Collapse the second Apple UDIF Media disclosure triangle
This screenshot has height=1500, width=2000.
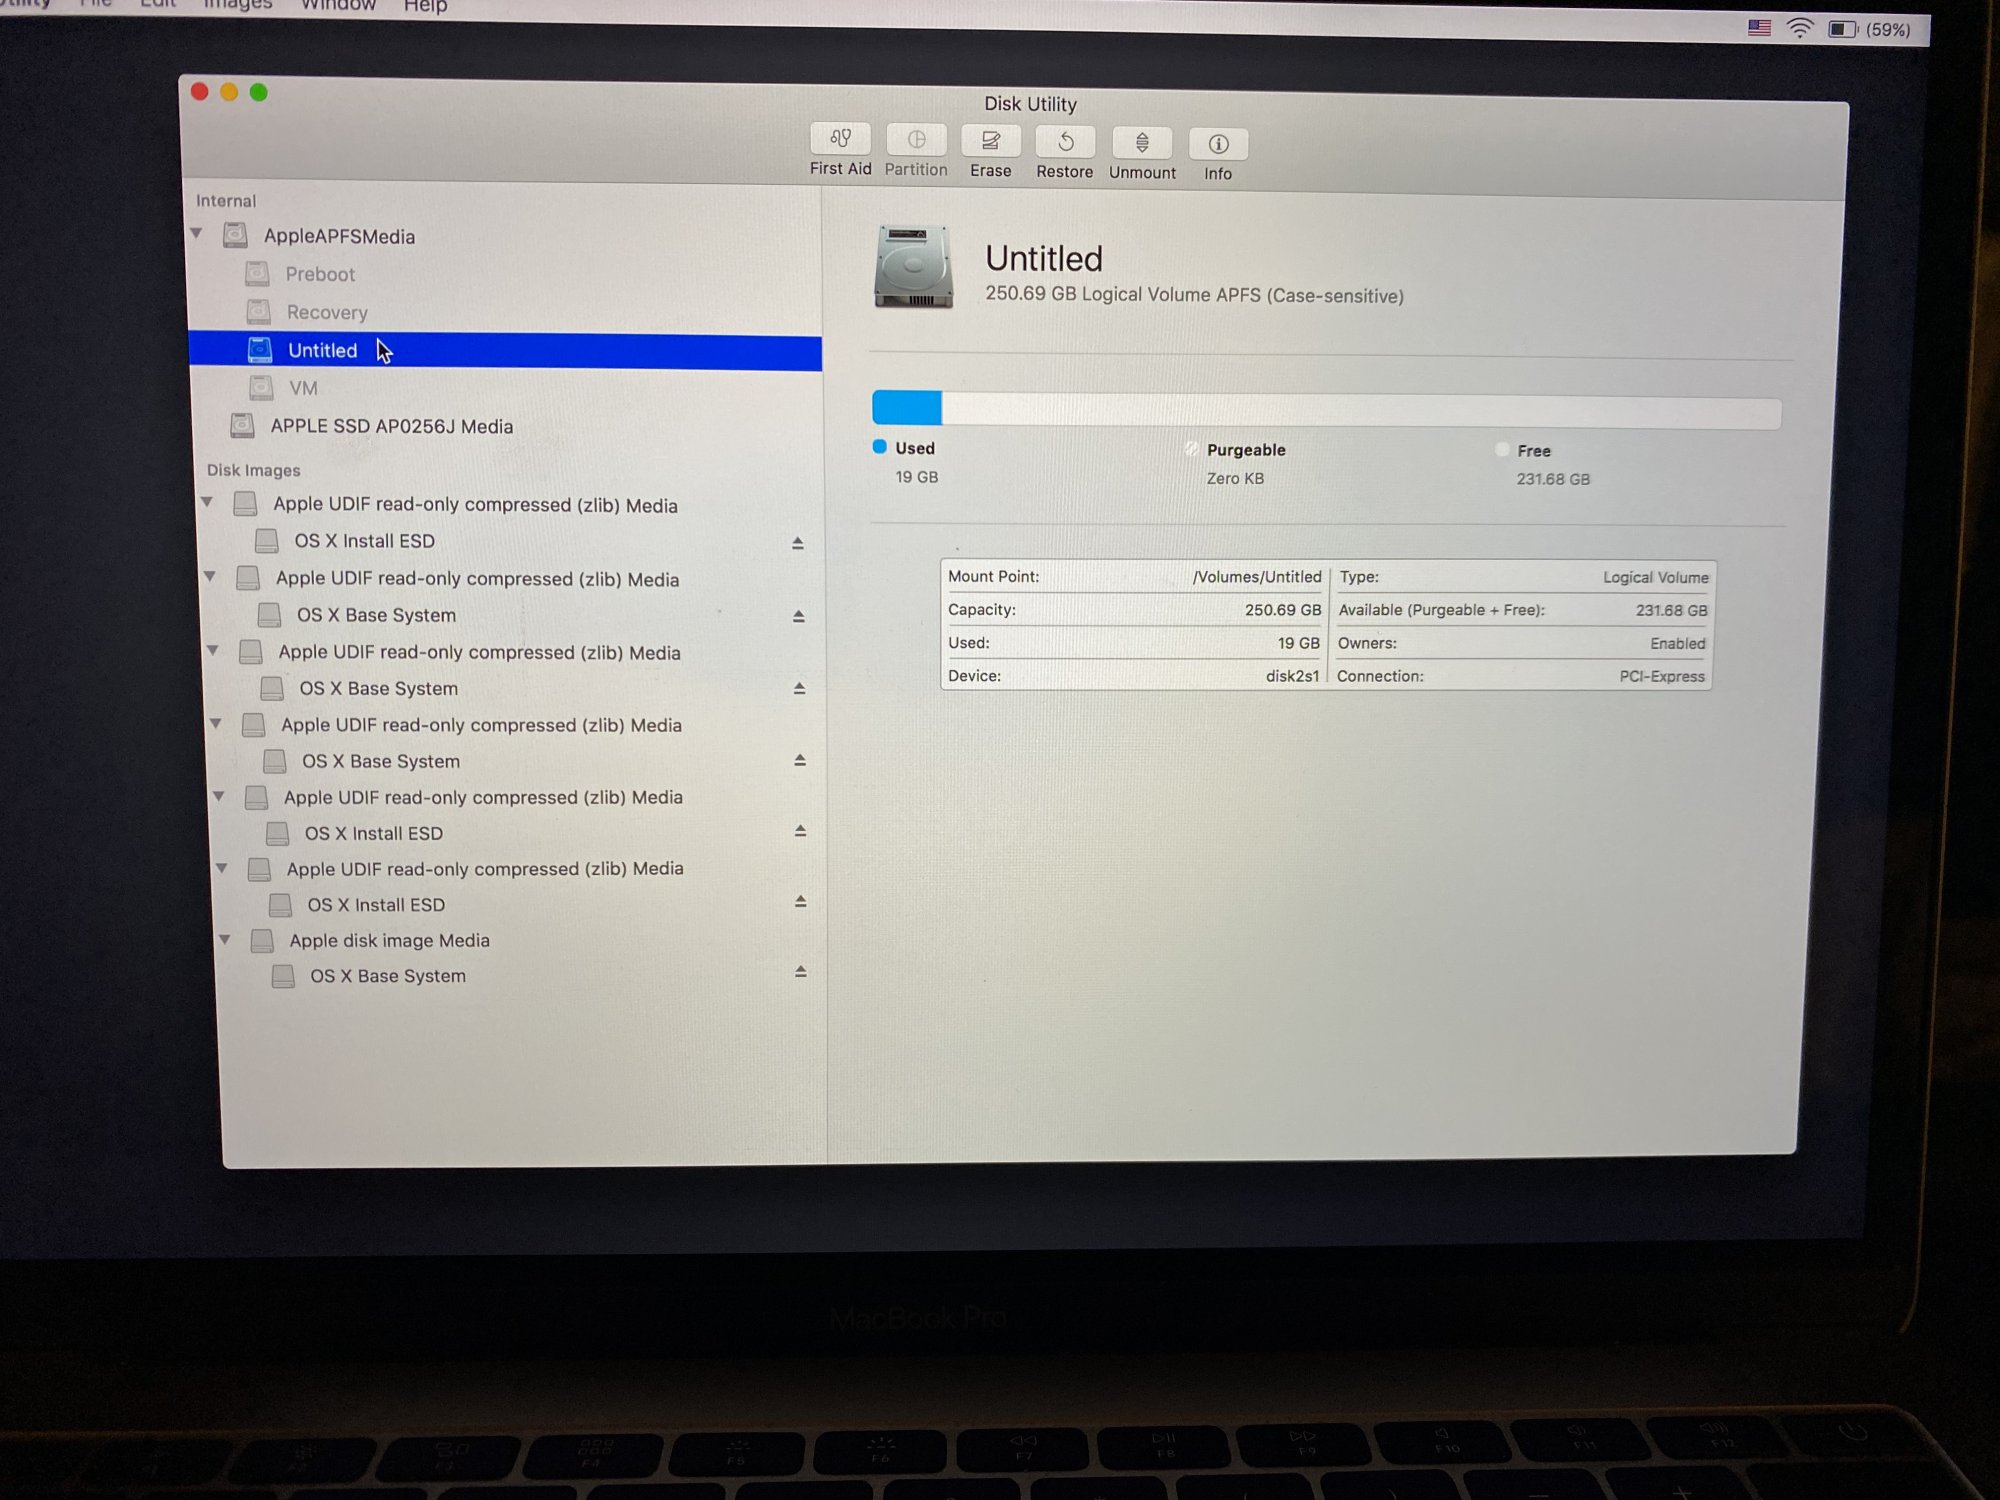pos(210,575)
